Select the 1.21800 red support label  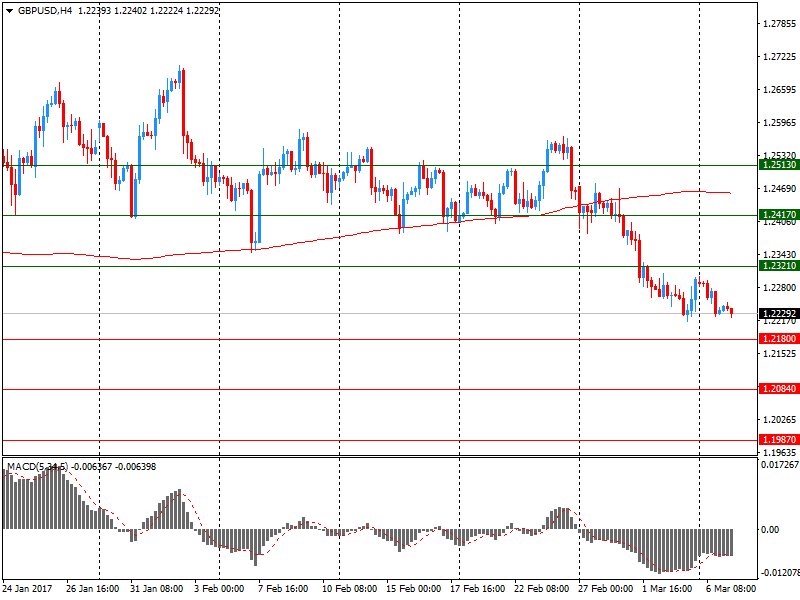tap(779, 339)
